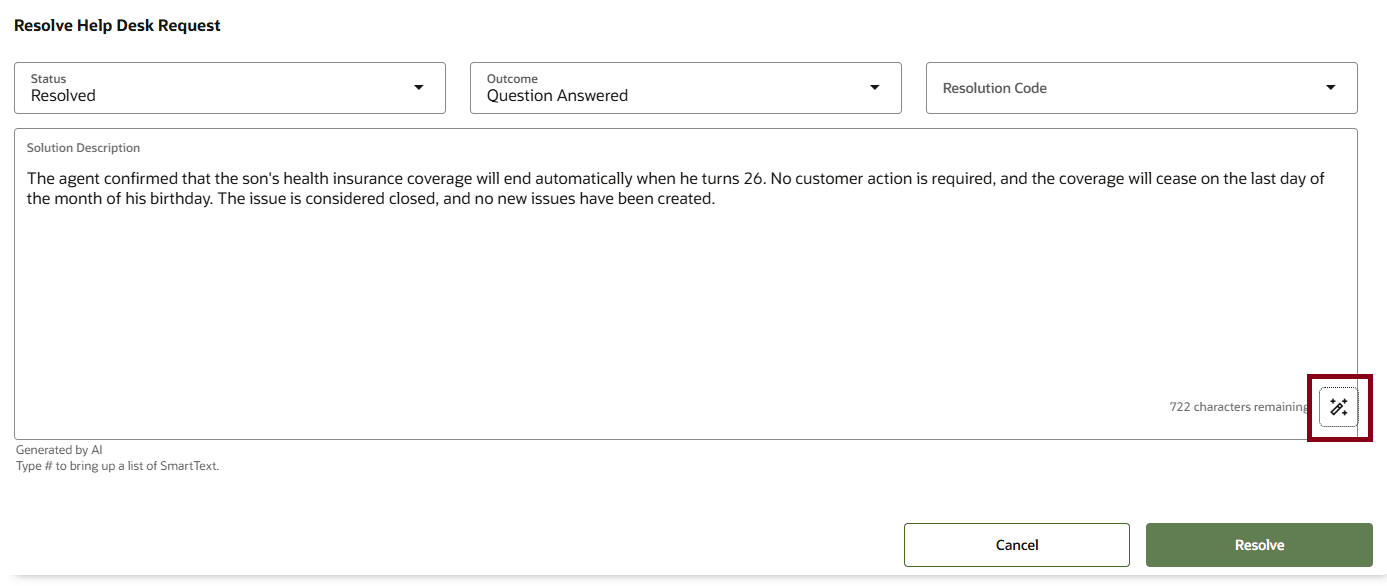Open the Status dropdown arrow
1387x586 pixels.
419,88
